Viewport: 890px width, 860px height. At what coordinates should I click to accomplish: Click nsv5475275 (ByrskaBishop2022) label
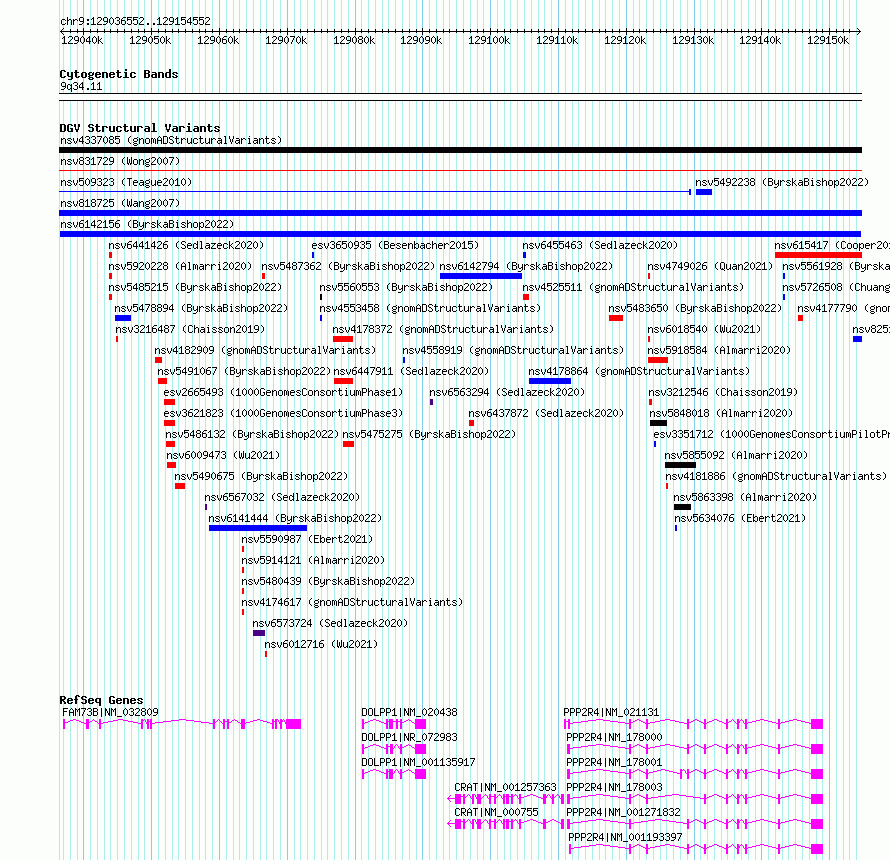coord(430,434)
